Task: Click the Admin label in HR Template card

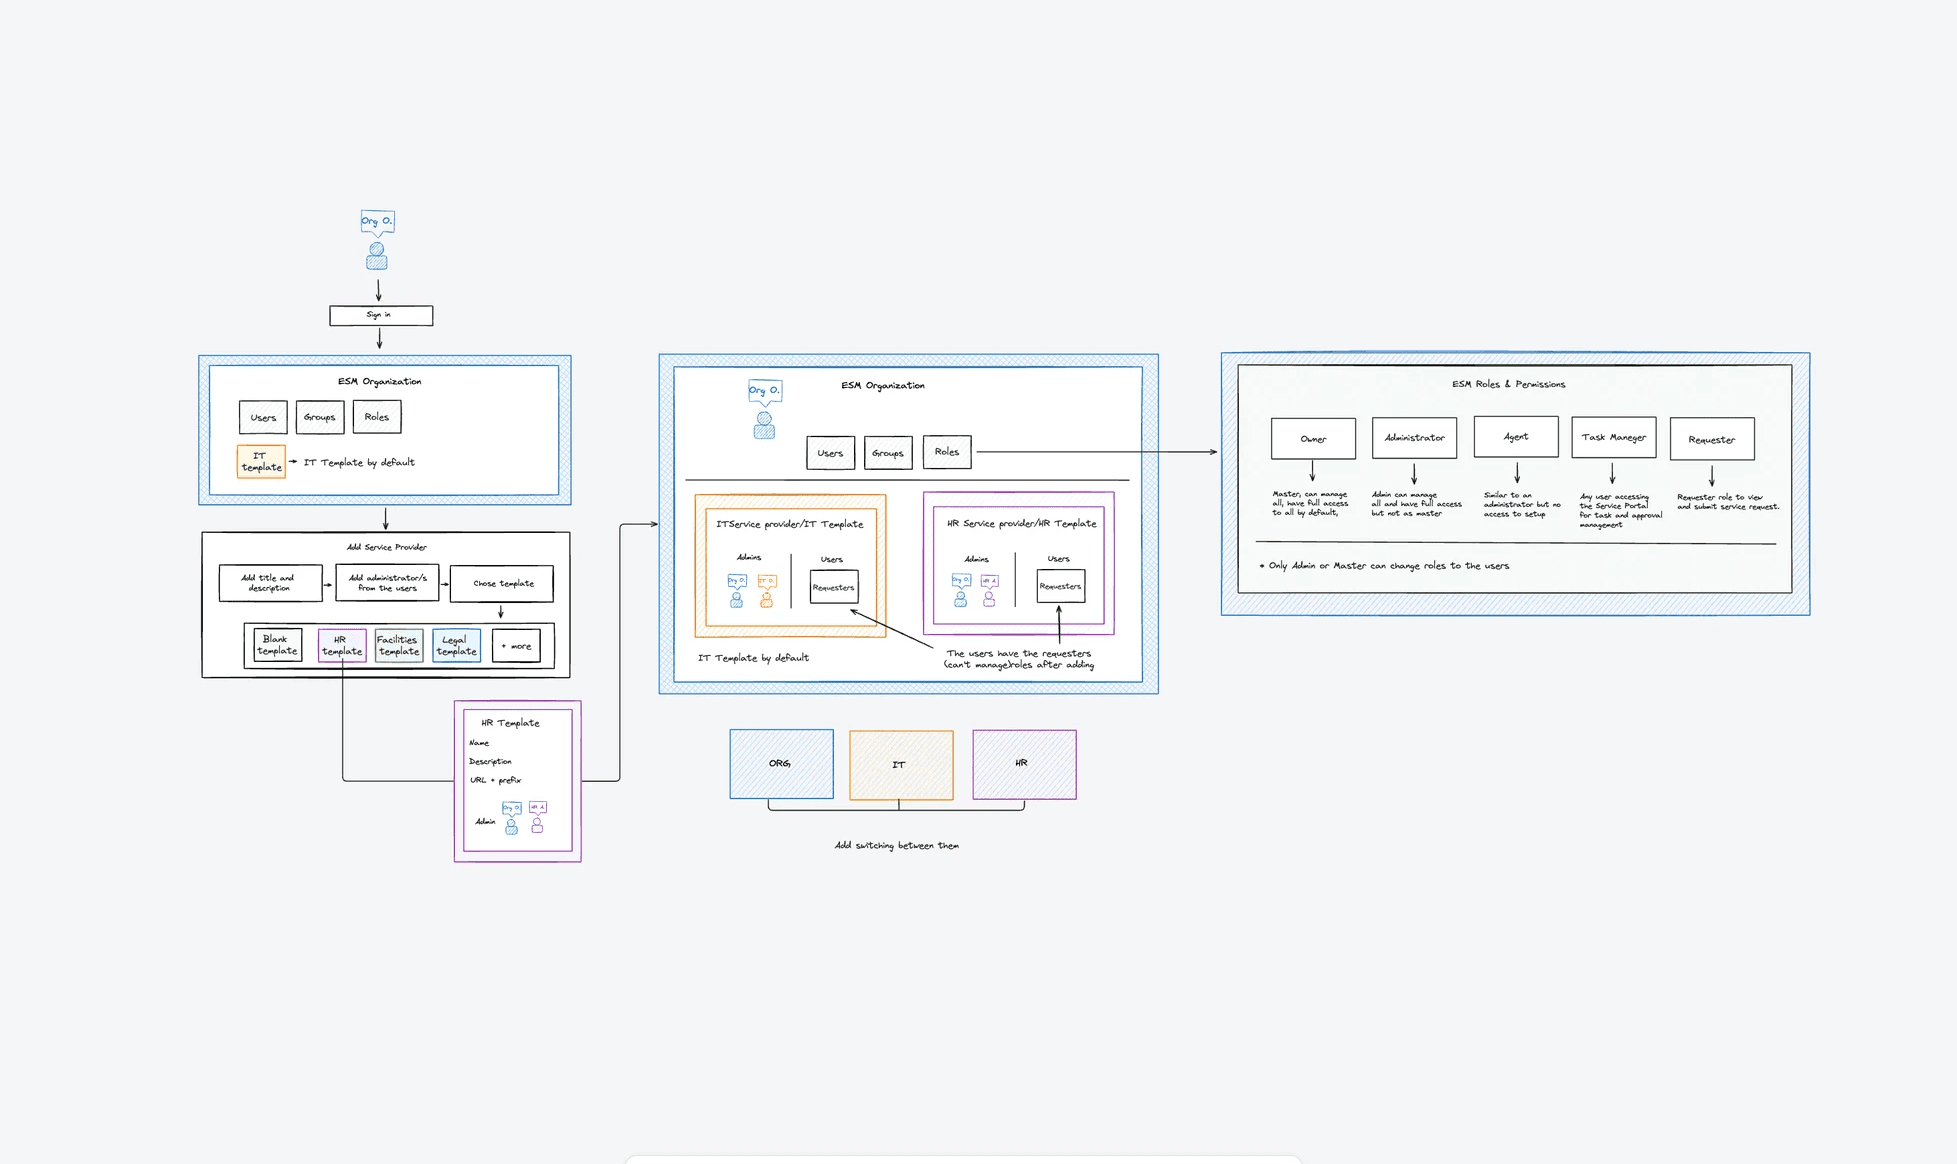Action: [x=485, y=822]
